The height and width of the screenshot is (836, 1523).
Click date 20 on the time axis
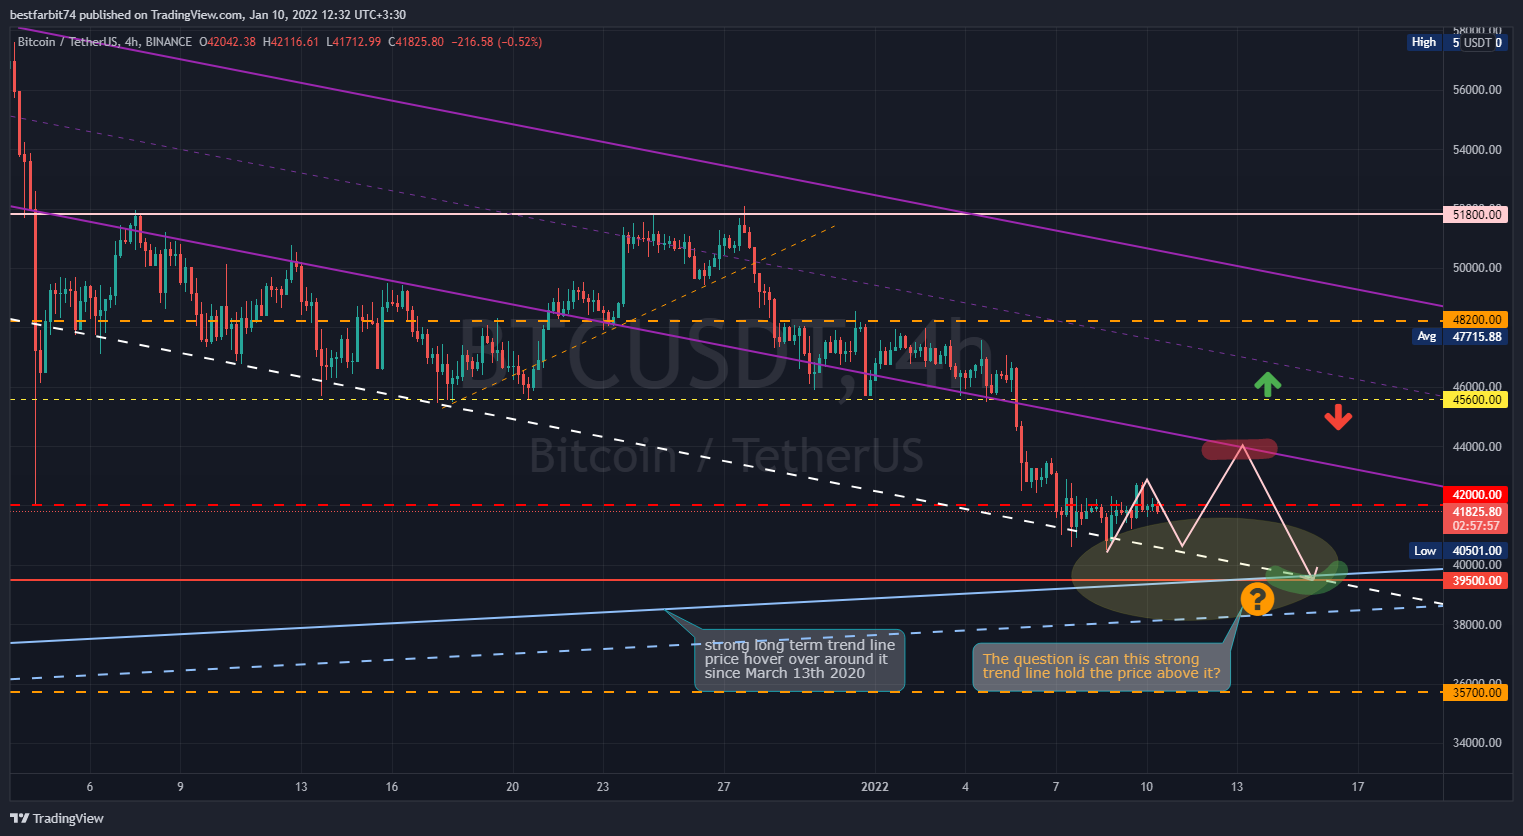coord(513,787)
